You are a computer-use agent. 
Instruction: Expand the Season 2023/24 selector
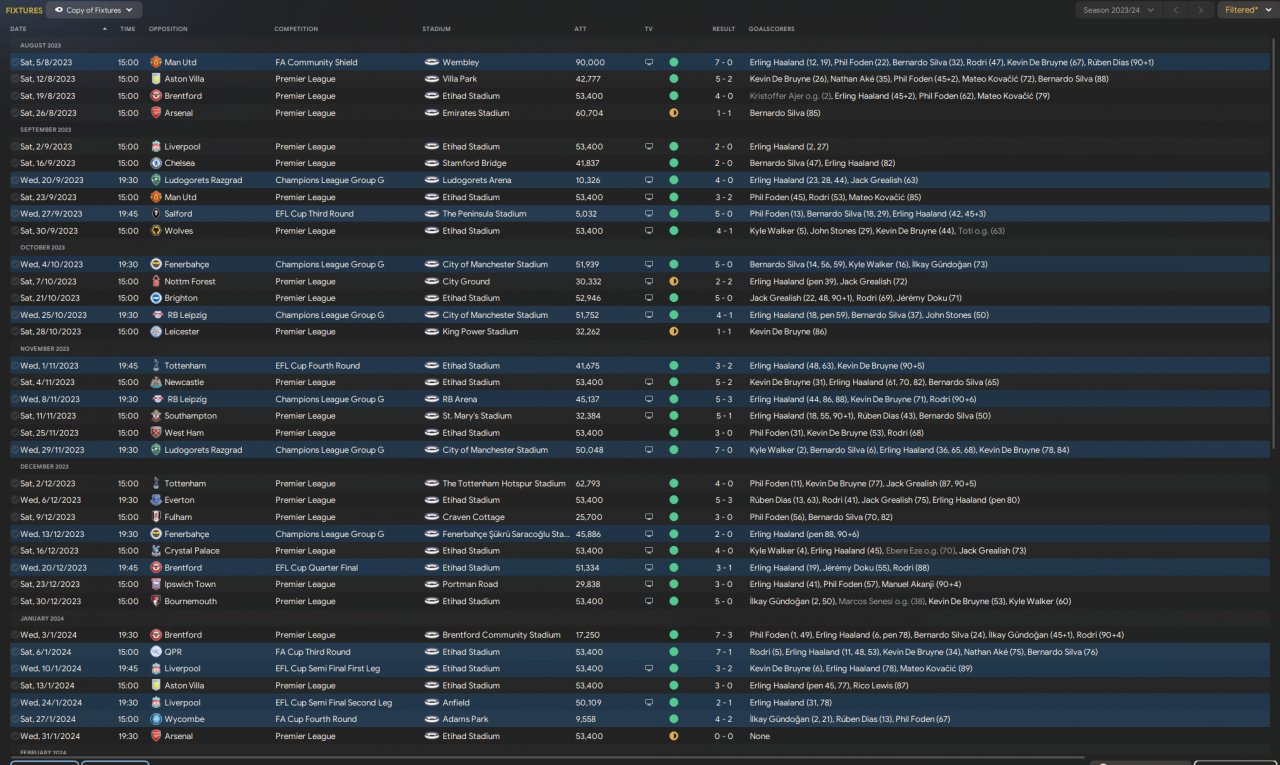point(1118,10)
